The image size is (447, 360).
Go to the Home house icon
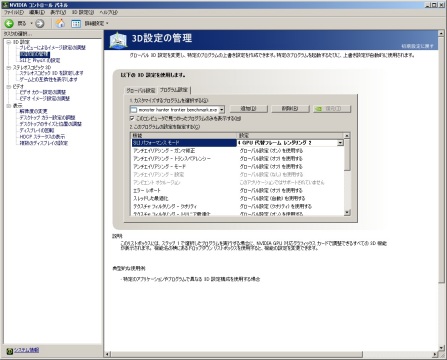60,23
